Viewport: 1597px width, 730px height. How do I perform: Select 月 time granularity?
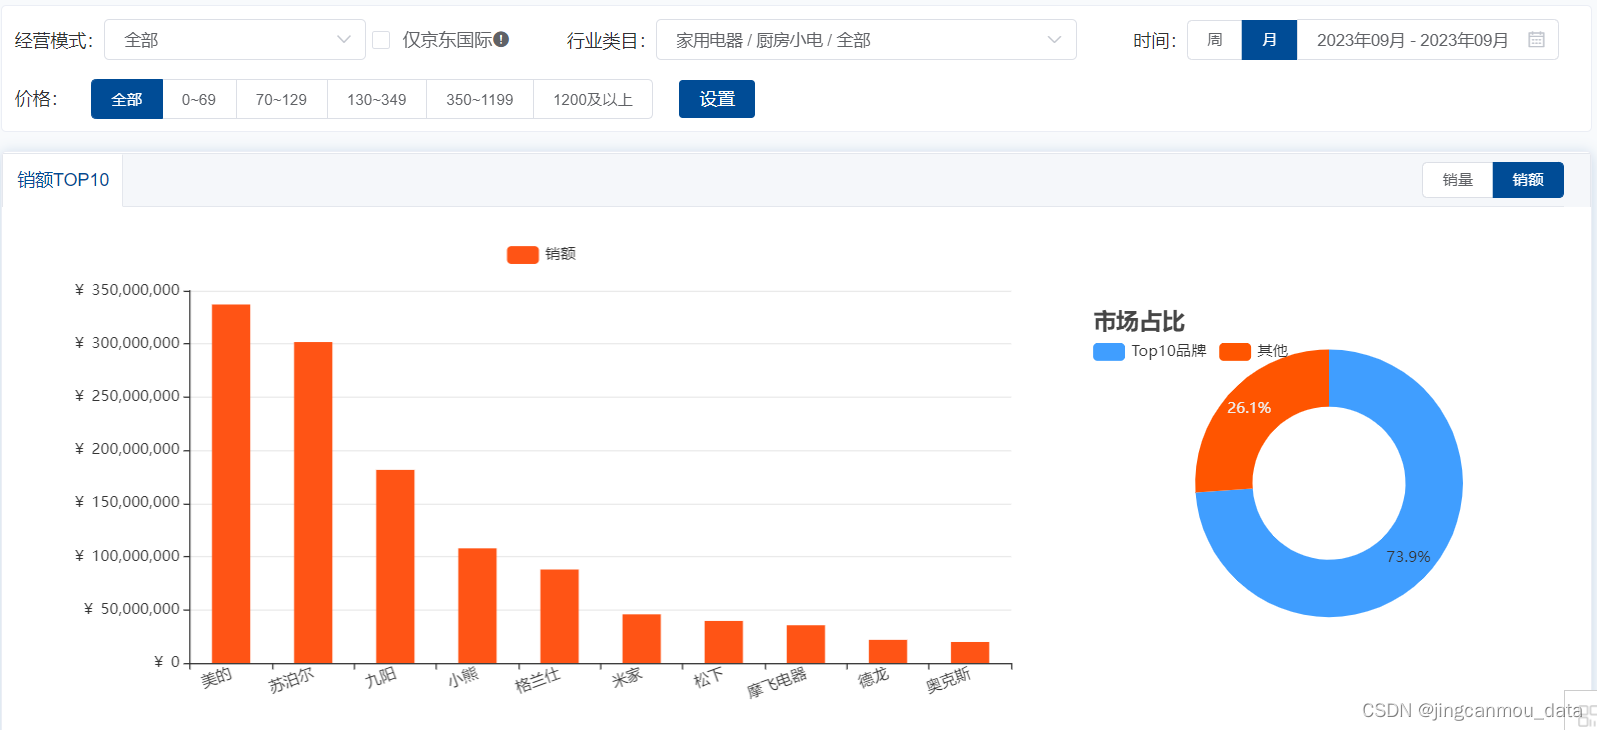click(x=1269, y=40)
